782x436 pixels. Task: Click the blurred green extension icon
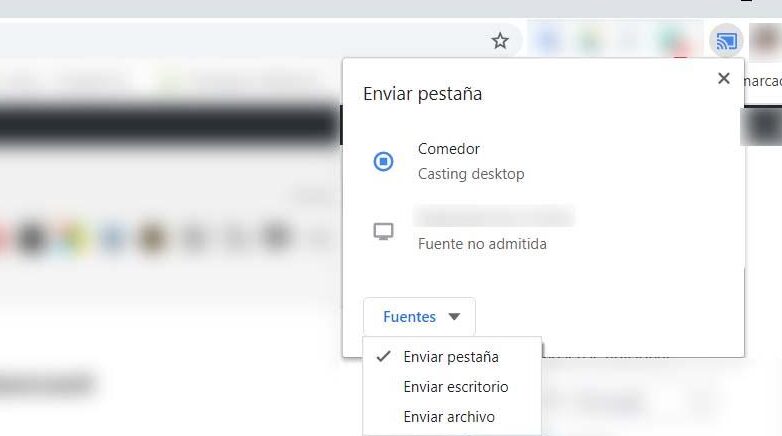click(x=590, y=41)
